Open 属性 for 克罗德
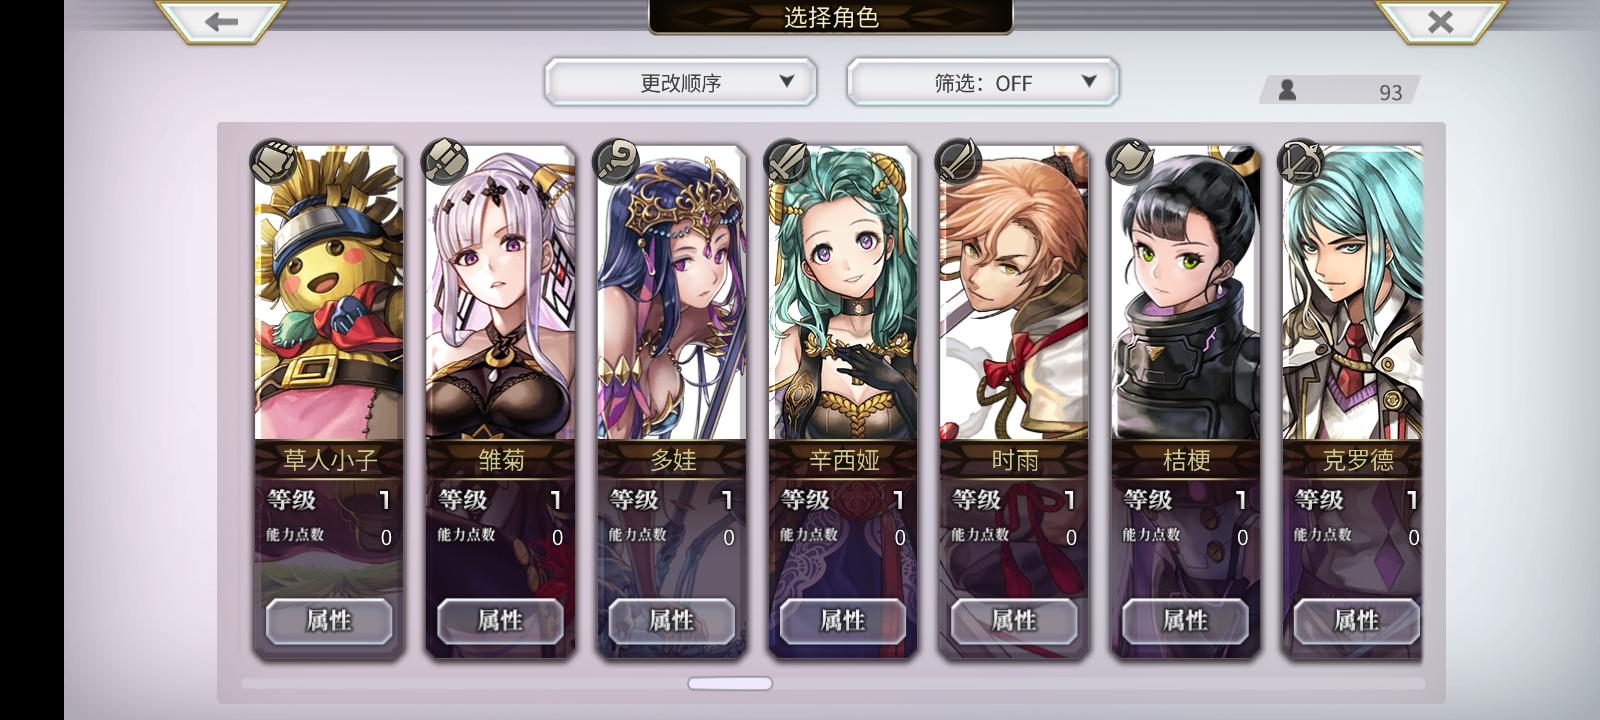This screenshot has height=720, width=1600. coord(1357,621)
